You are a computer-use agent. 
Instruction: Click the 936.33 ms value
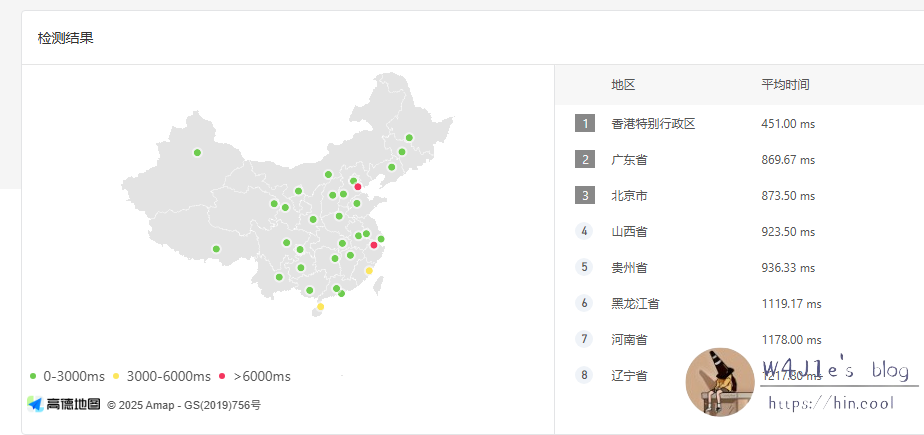788,268
